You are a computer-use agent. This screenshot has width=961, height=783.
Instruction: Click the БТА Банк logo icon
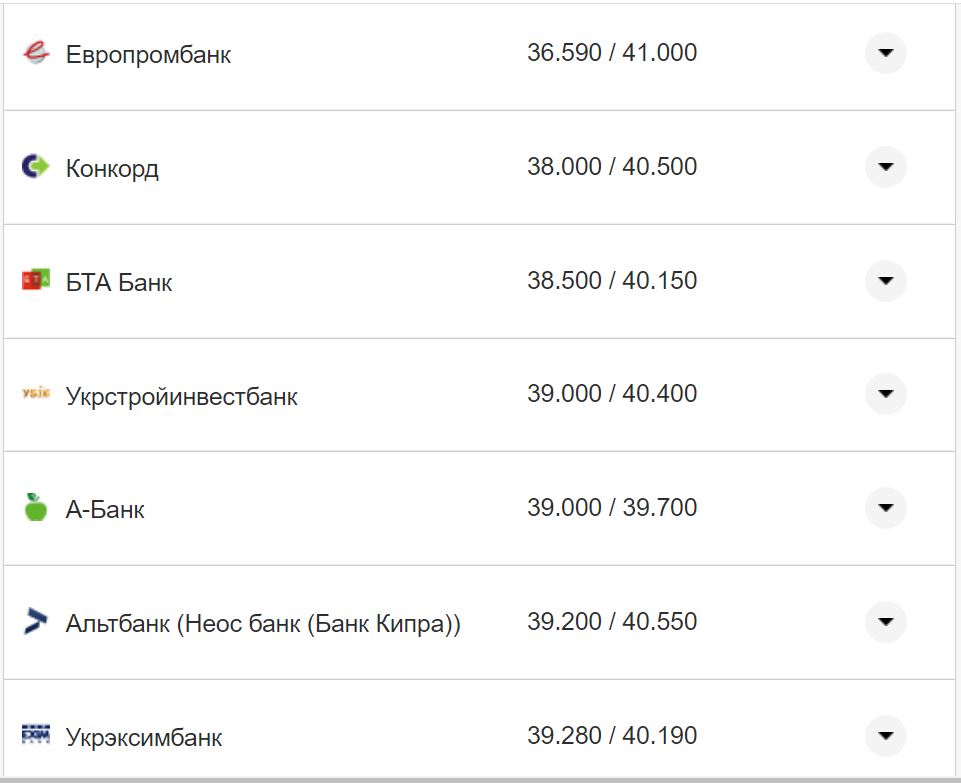tap(36, 281)
